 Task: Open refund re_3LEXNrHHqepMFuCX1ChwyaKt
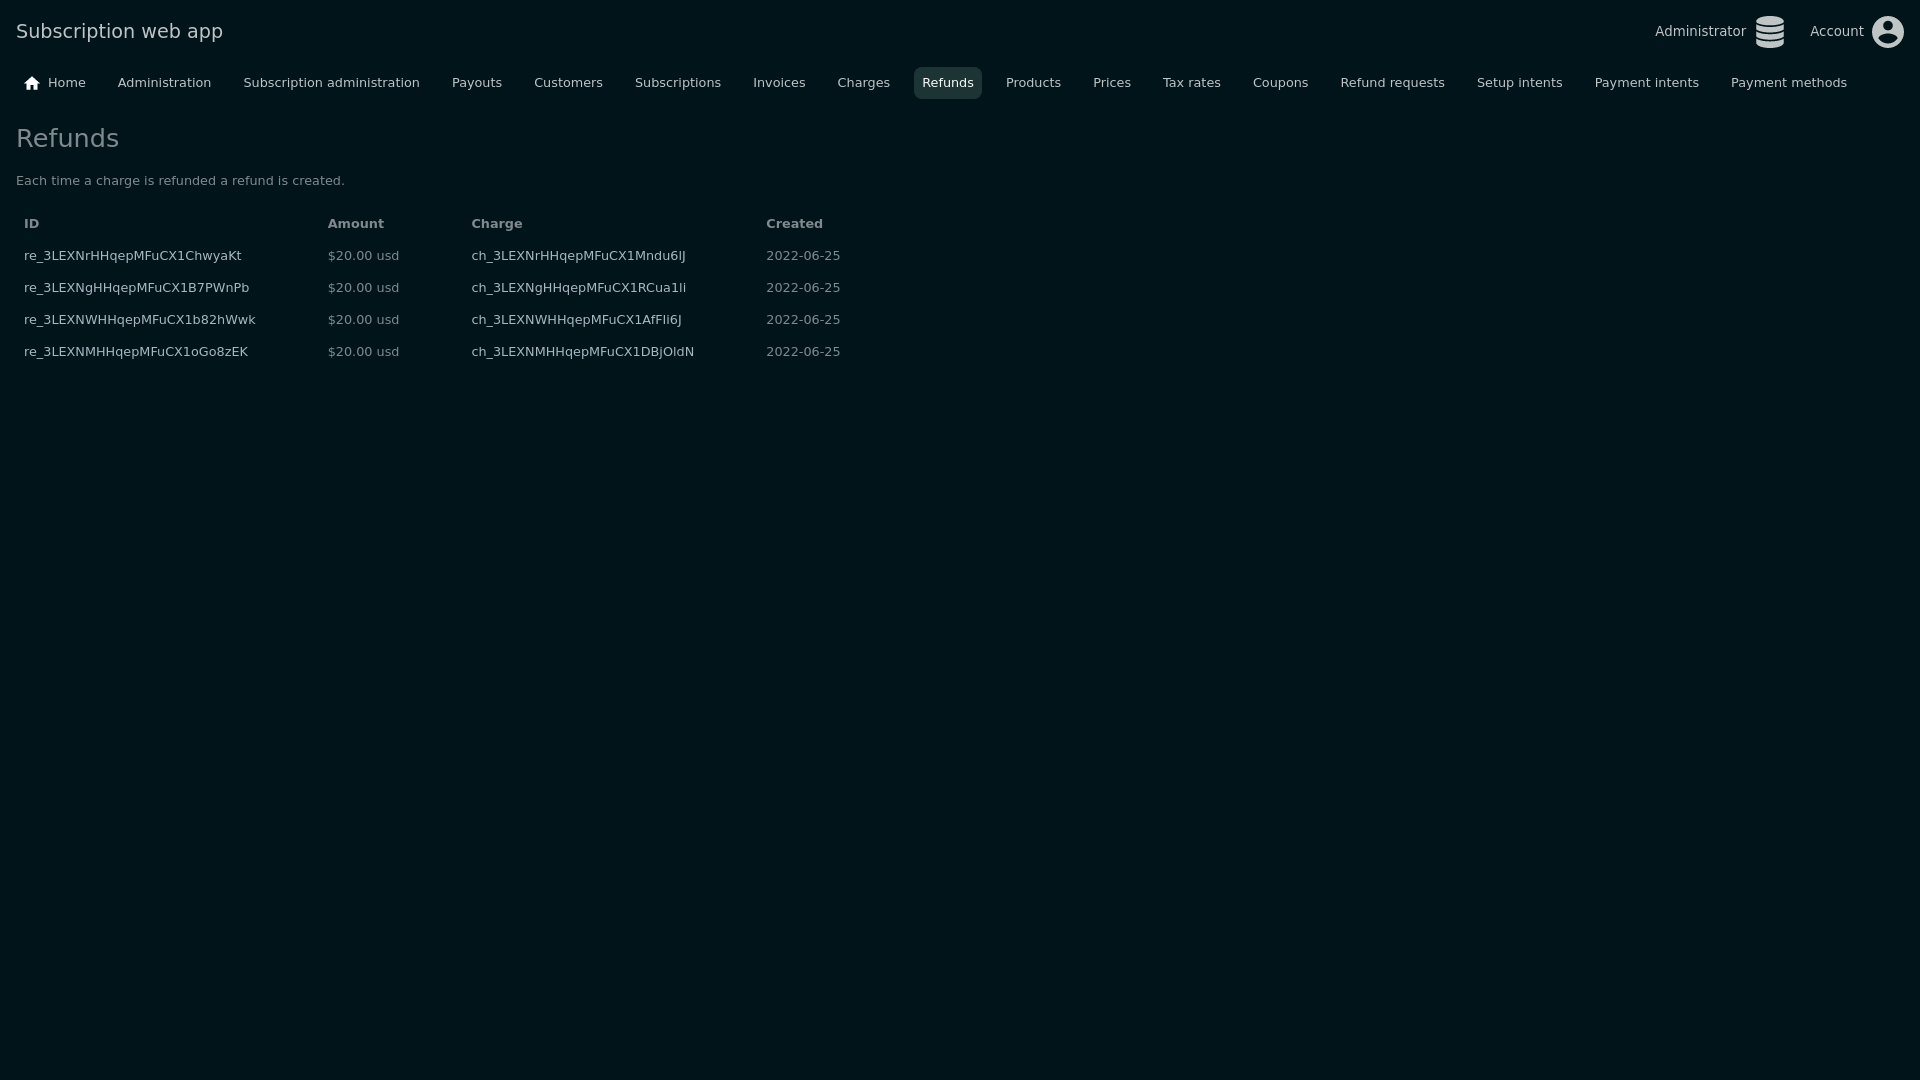(132, 256)
